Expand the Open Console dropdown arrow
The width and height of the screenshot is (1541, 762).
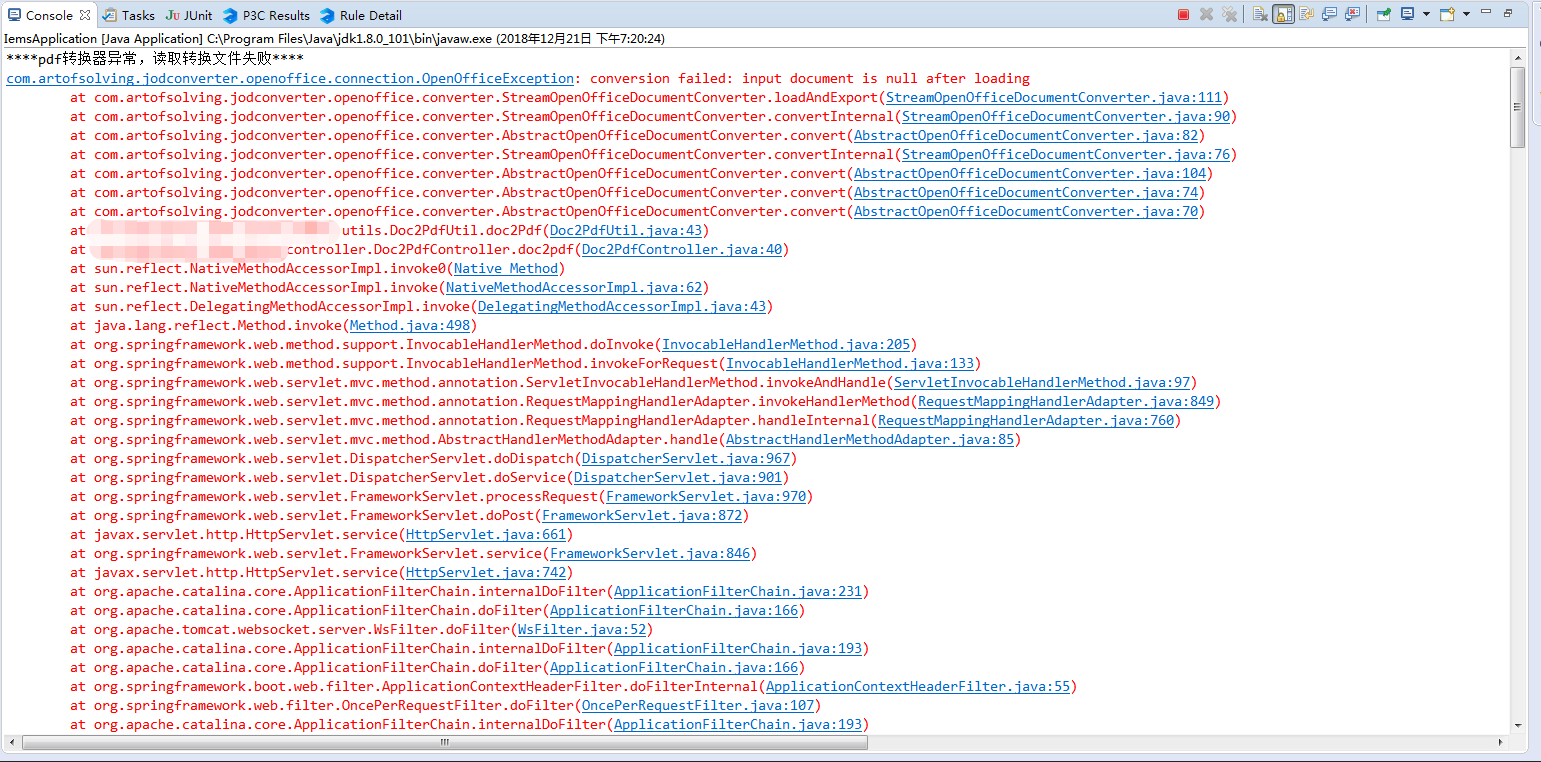click(1466, 14)
